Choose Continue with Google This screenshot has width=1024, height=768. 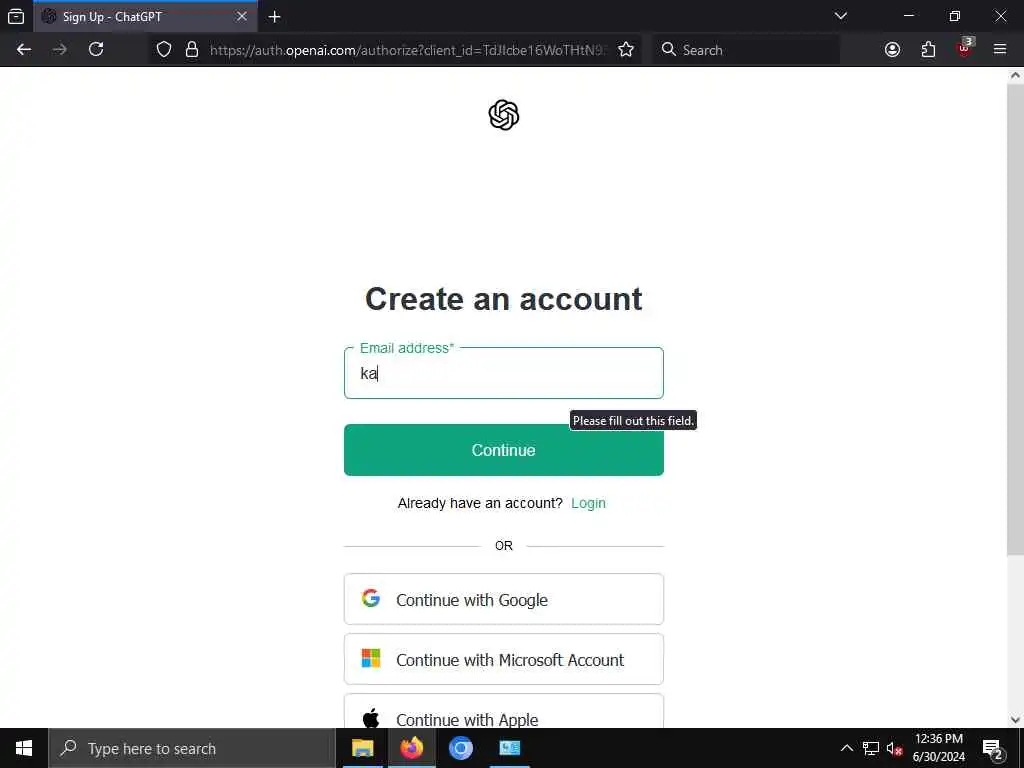point(504,600)
